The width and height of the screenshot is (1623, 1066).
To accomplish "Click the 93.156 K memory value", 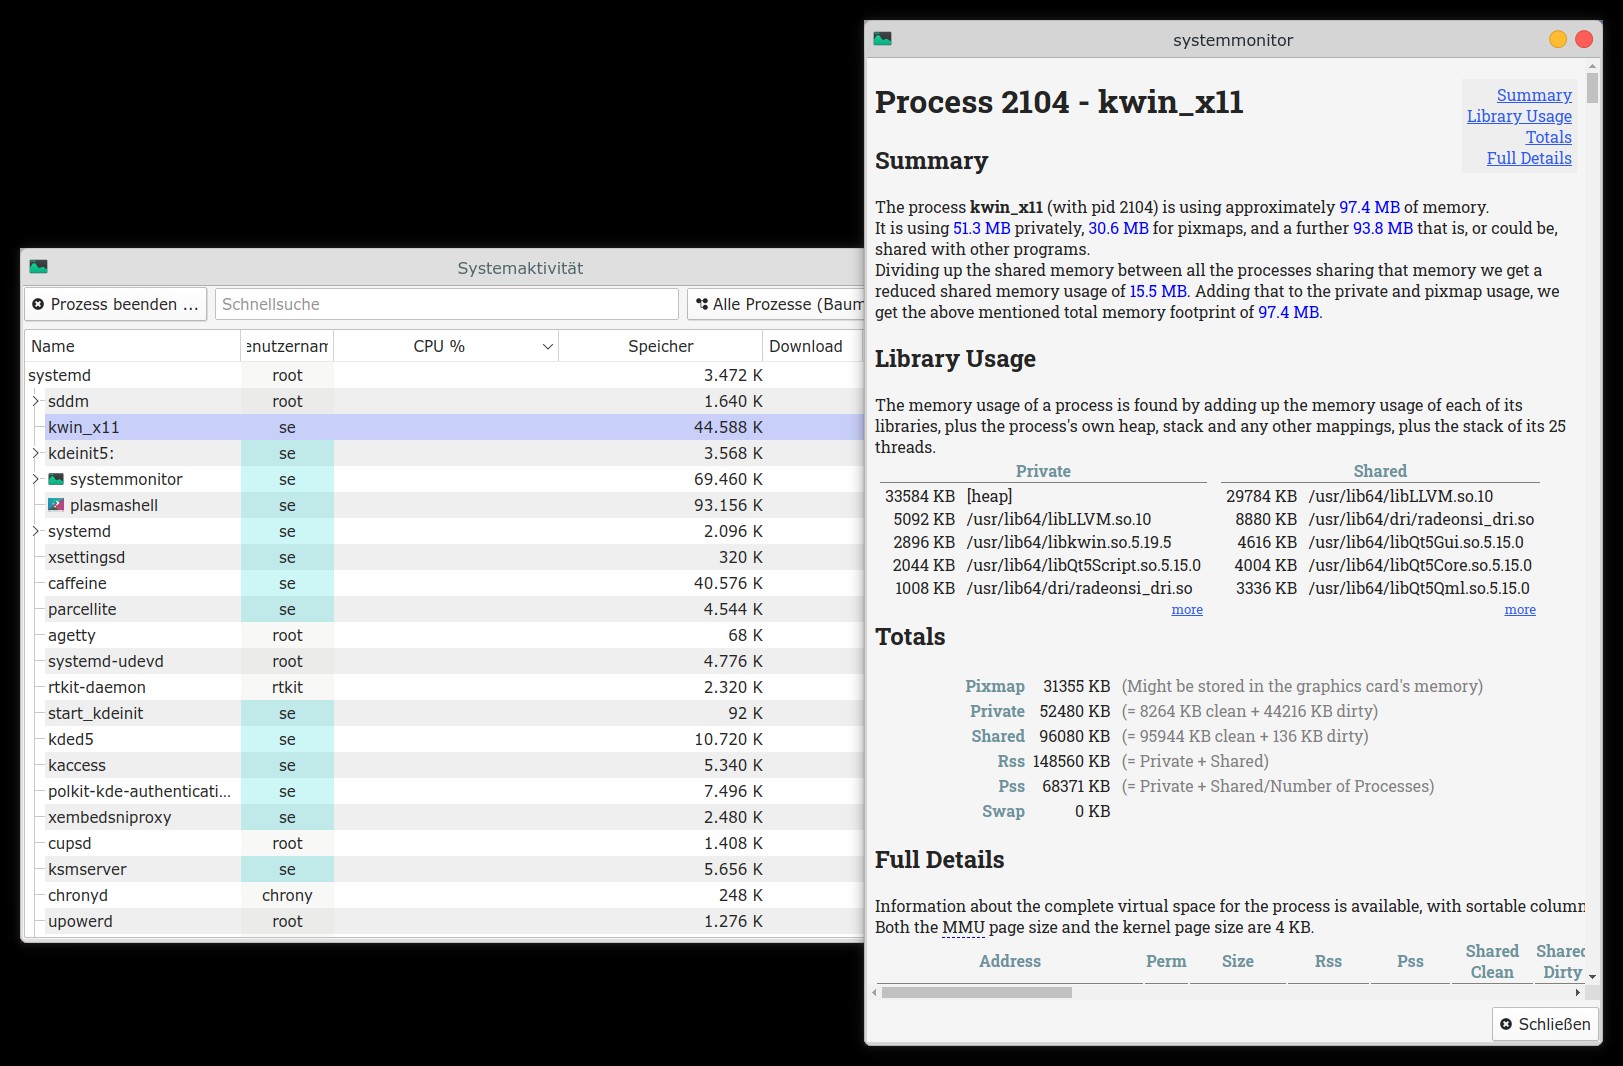I will [728, 505].
